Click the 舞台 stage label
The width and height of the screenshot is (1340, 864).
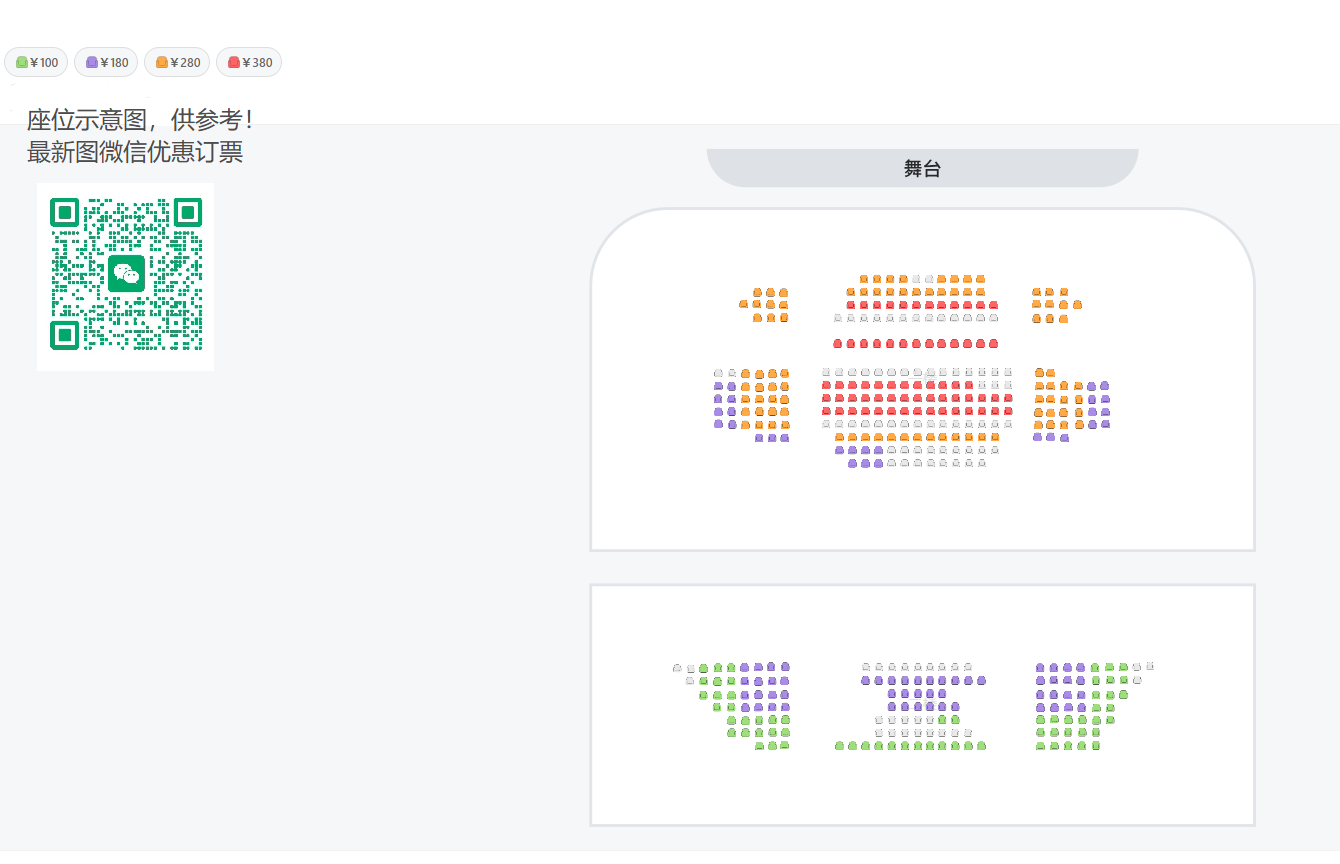tap(922, 169)
